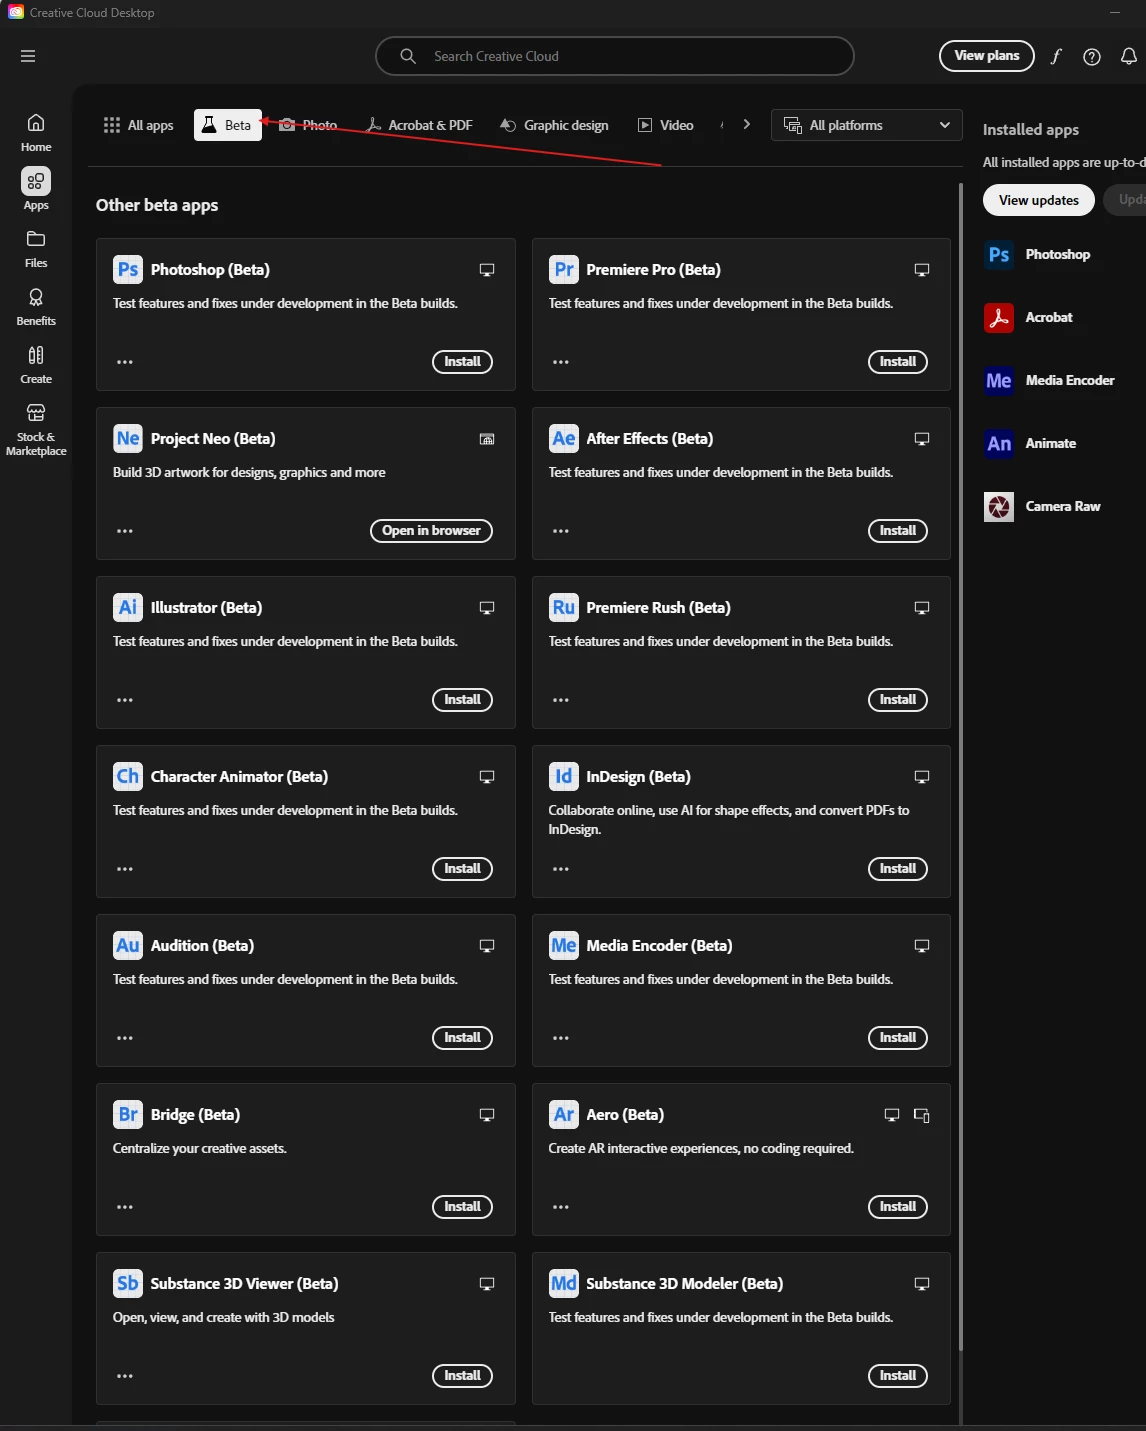Click the mobile platform icon on Aero card
1146x1431 pixels.
coord(922,1115)
